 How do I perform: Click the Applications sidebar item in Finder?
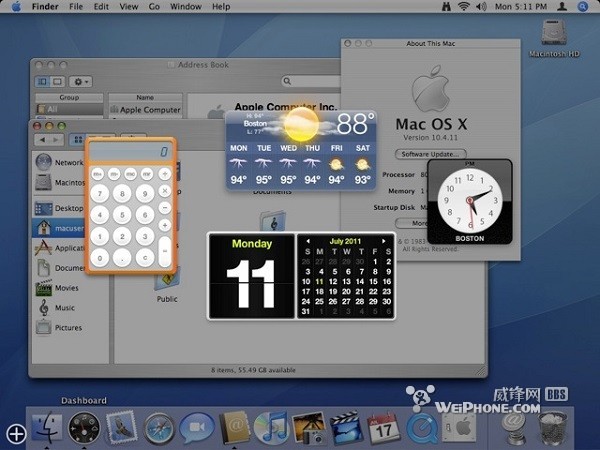coord(59,248)
